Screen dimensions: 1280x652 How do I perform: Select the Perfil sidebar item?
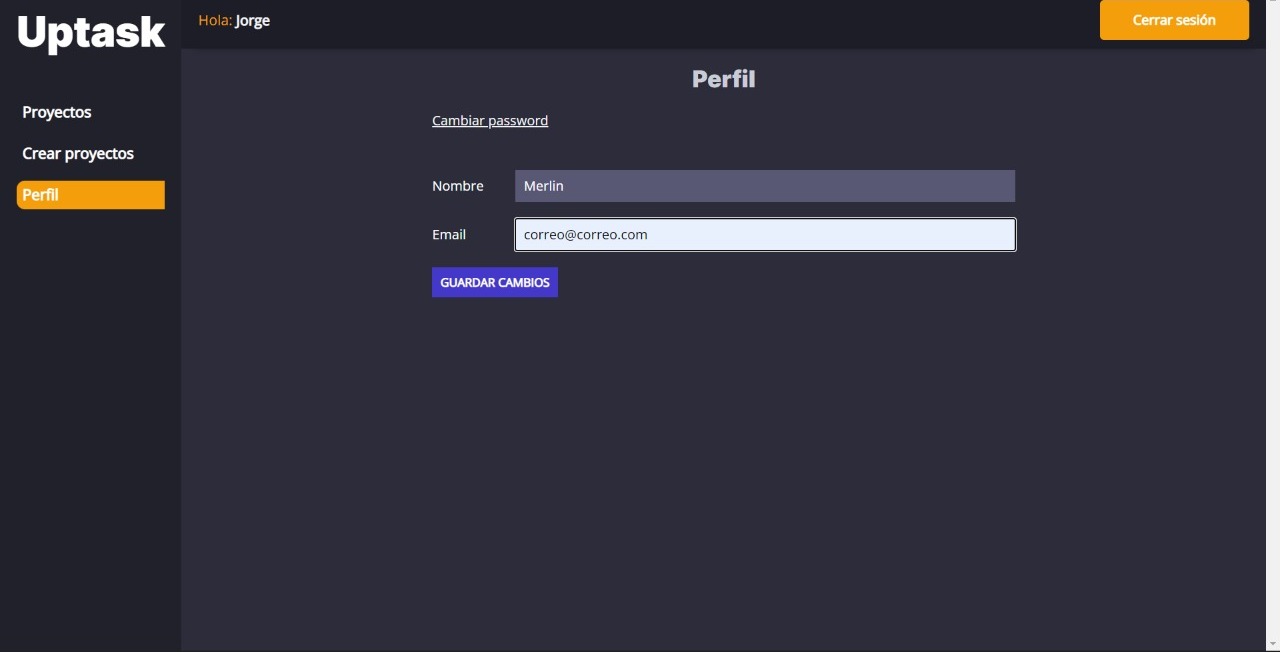91,195
